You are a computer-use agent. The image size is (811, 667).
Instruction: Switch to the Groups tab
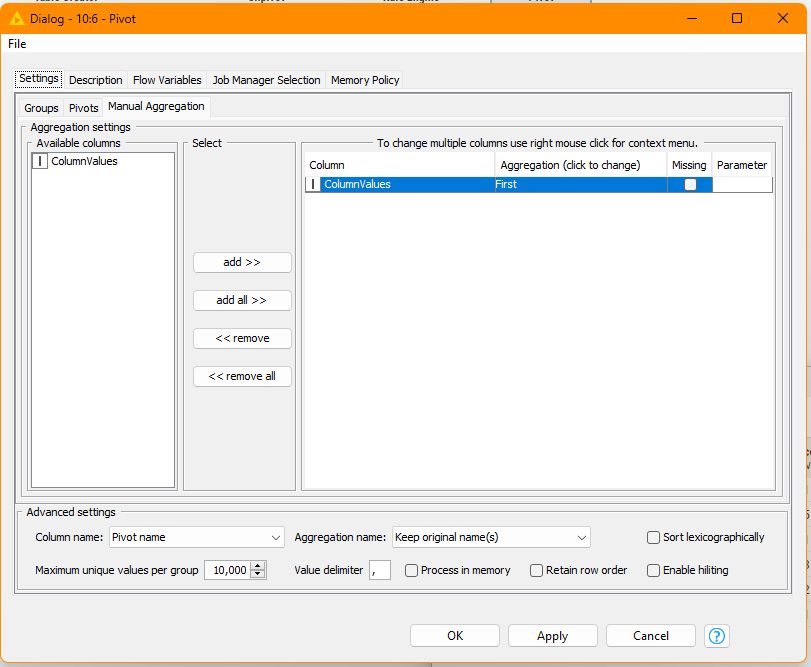tap(41, 108)
